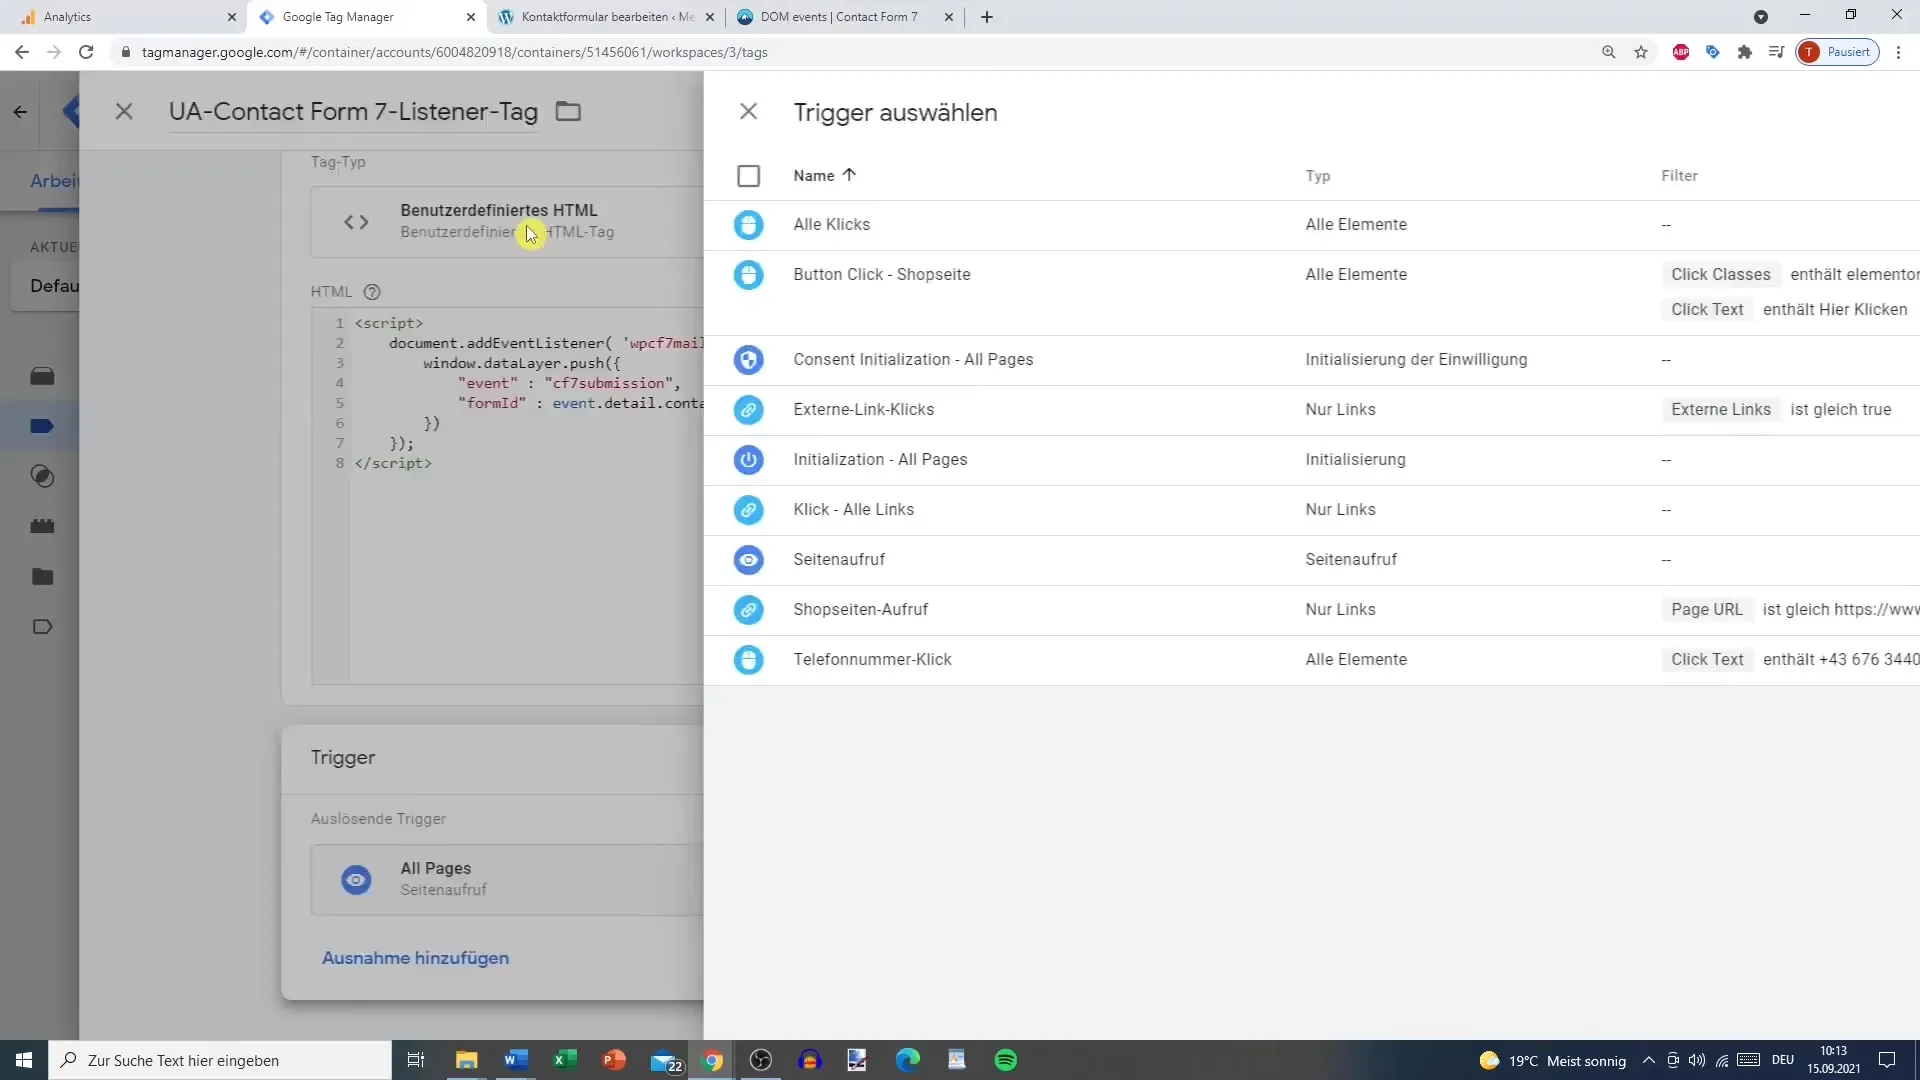Close the Trigger auswählen panel
This screenshot has height=1080, width=1920.
748,112
